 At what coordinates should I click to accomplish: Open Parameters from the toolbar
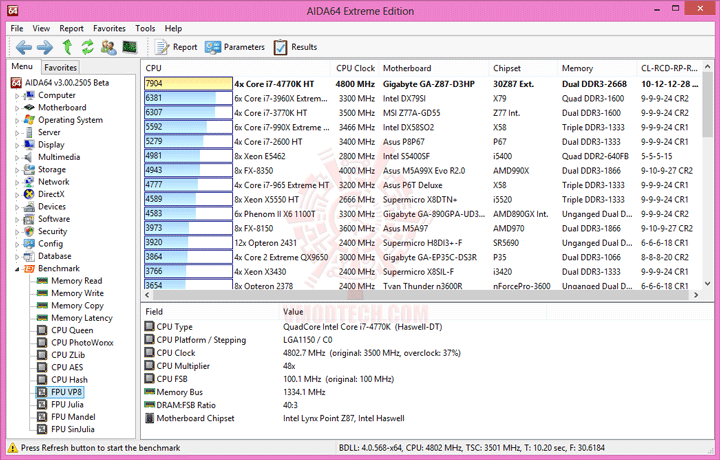pyautogui.click(x=235, y=47)
